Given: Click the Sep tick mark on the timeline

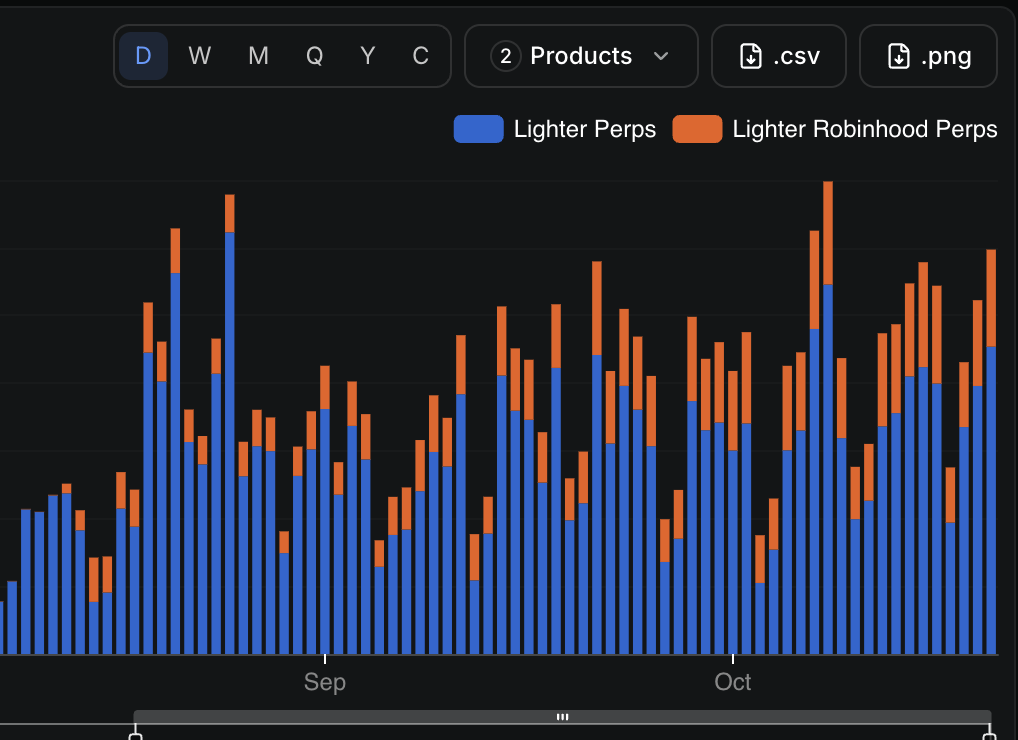Looking at the screenshot, I should (x=325, y=659).
